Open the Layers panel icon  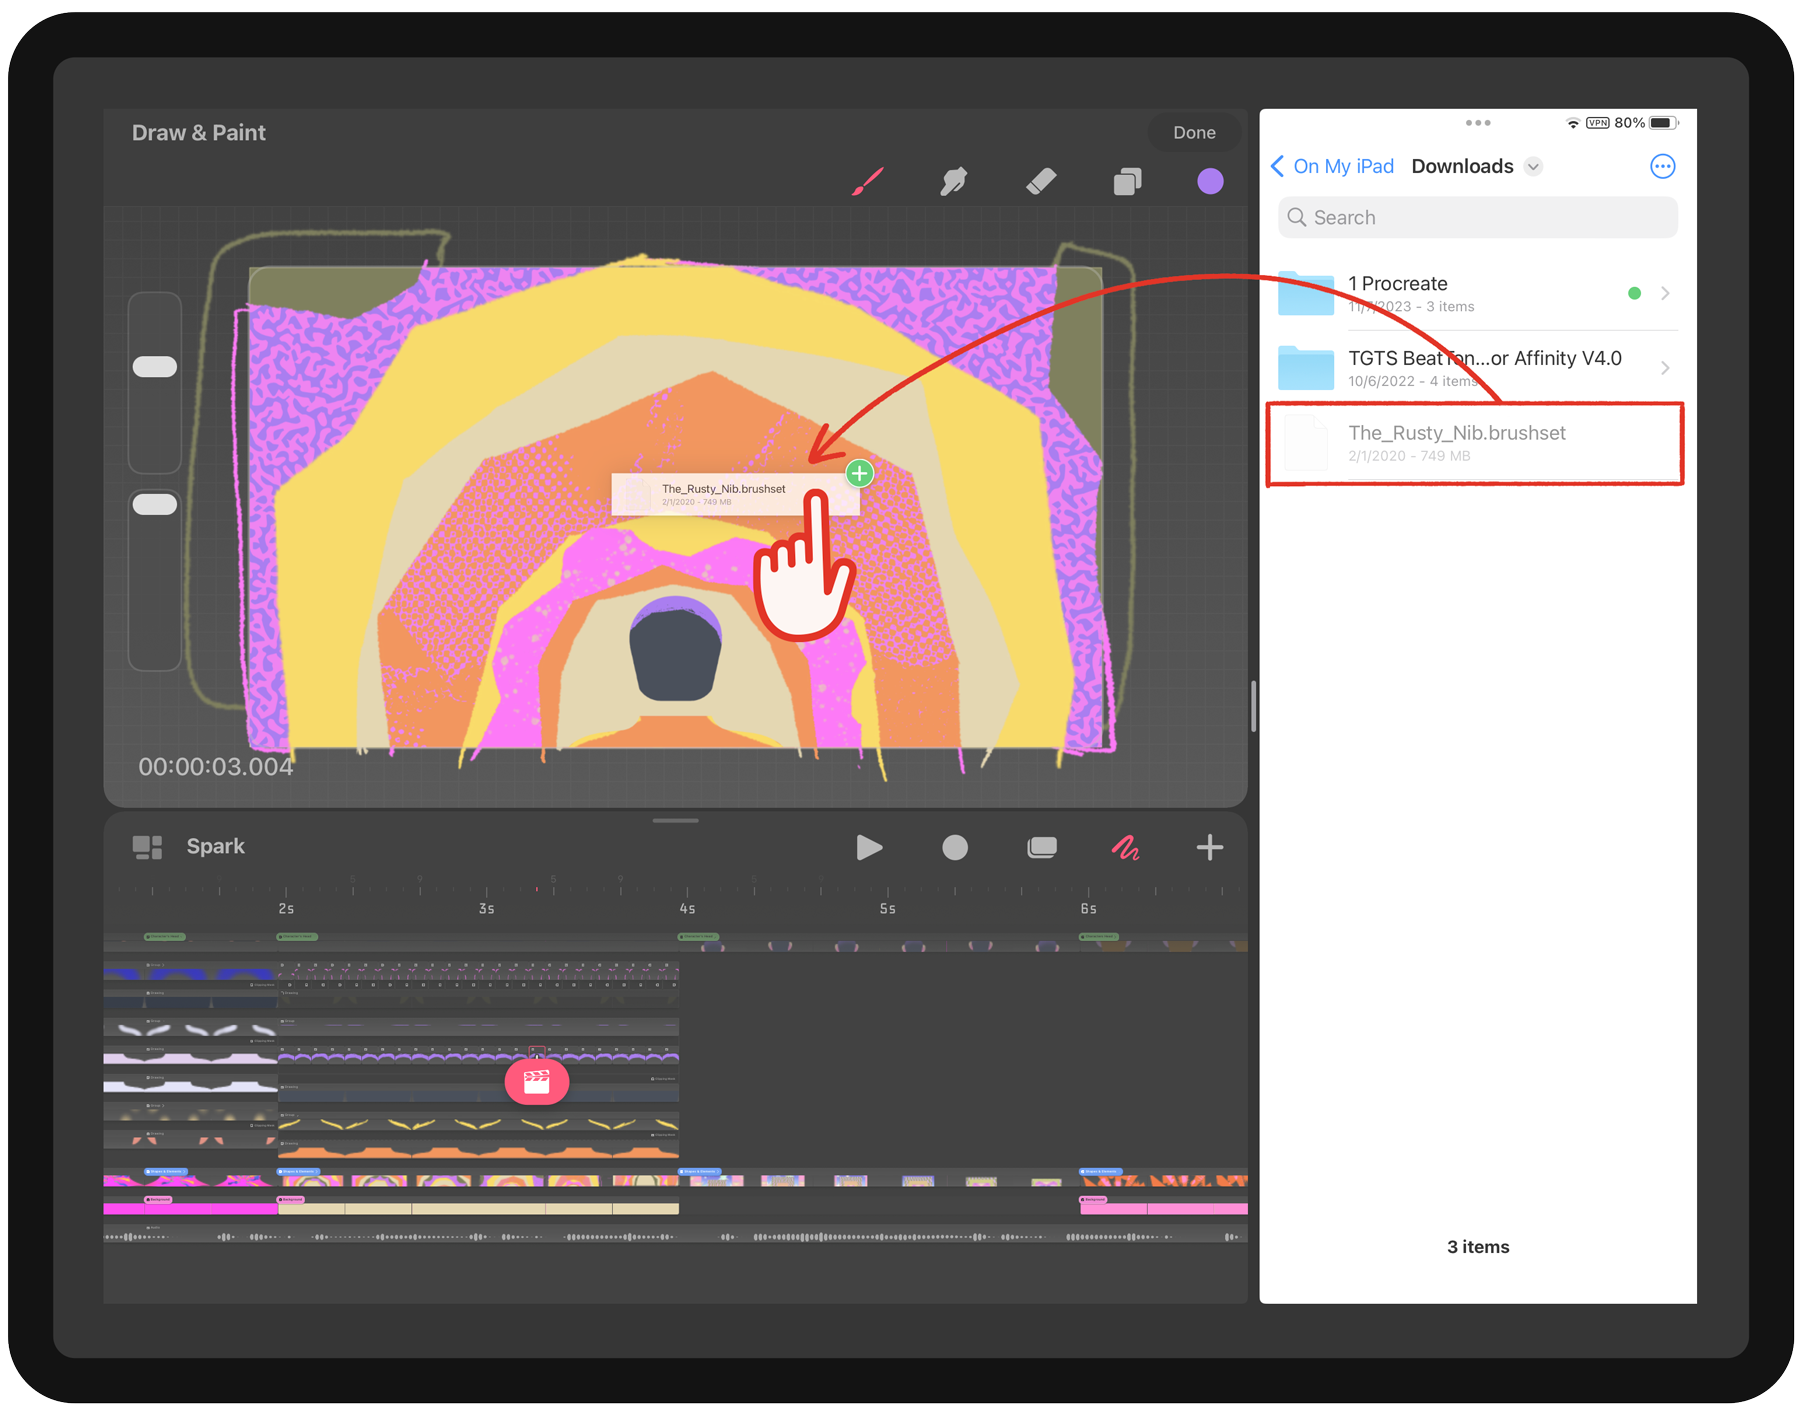1127,182
